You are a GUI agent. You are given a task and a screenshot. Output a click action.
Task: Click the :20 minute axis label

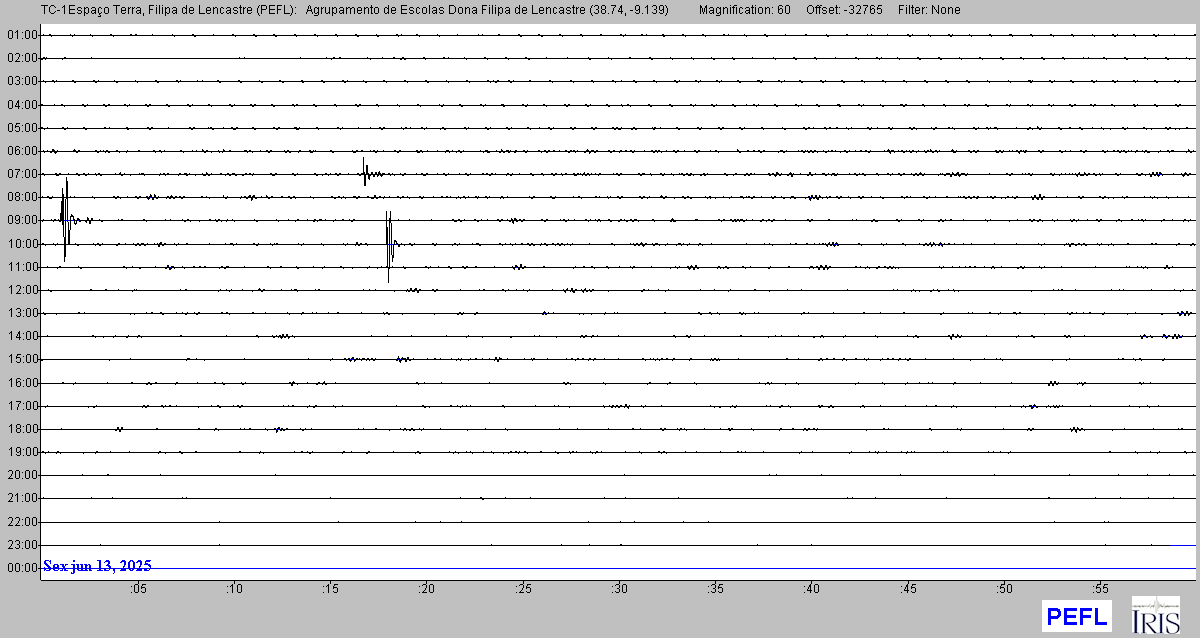pyautogui.click(x=427, y=589)
